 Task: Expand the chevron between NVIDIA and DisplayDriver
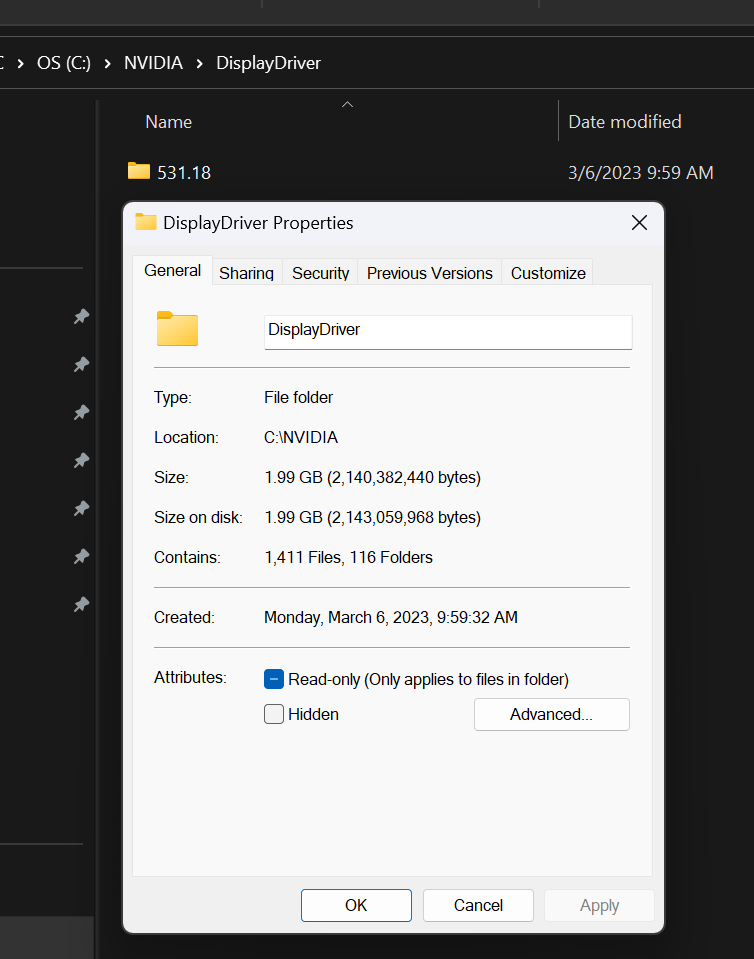pos(199,63)
